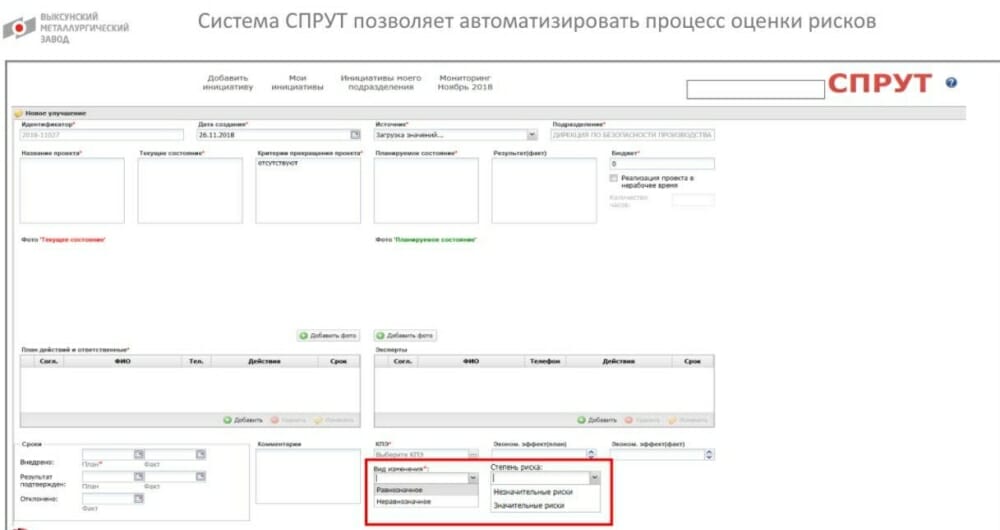1000x530 pixels.
Task: Click the Планируемое состояние text area
Action: pyautogui.click(x=426, y=190)
